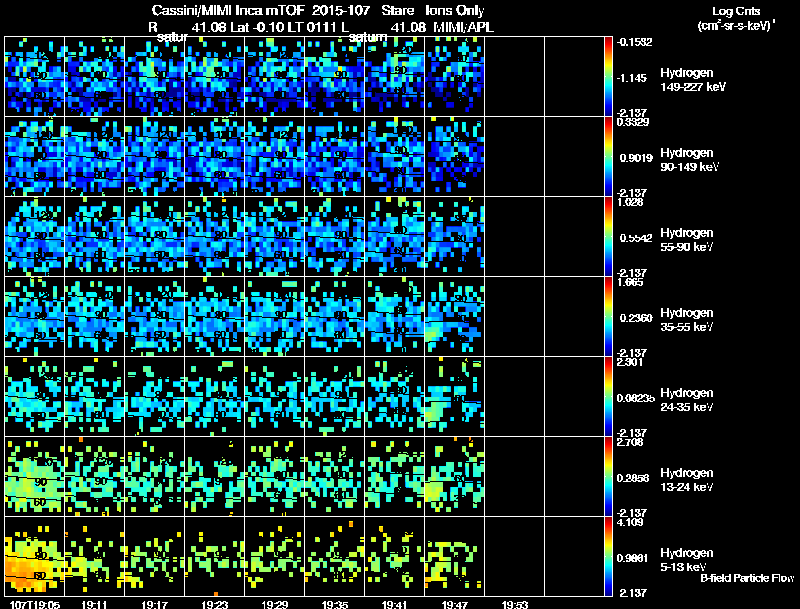Click the 'Hydrogen 5-13 keV' row label
Viewport: 800px width, 609px height.
pyautogui.click(x=687, y=560)
